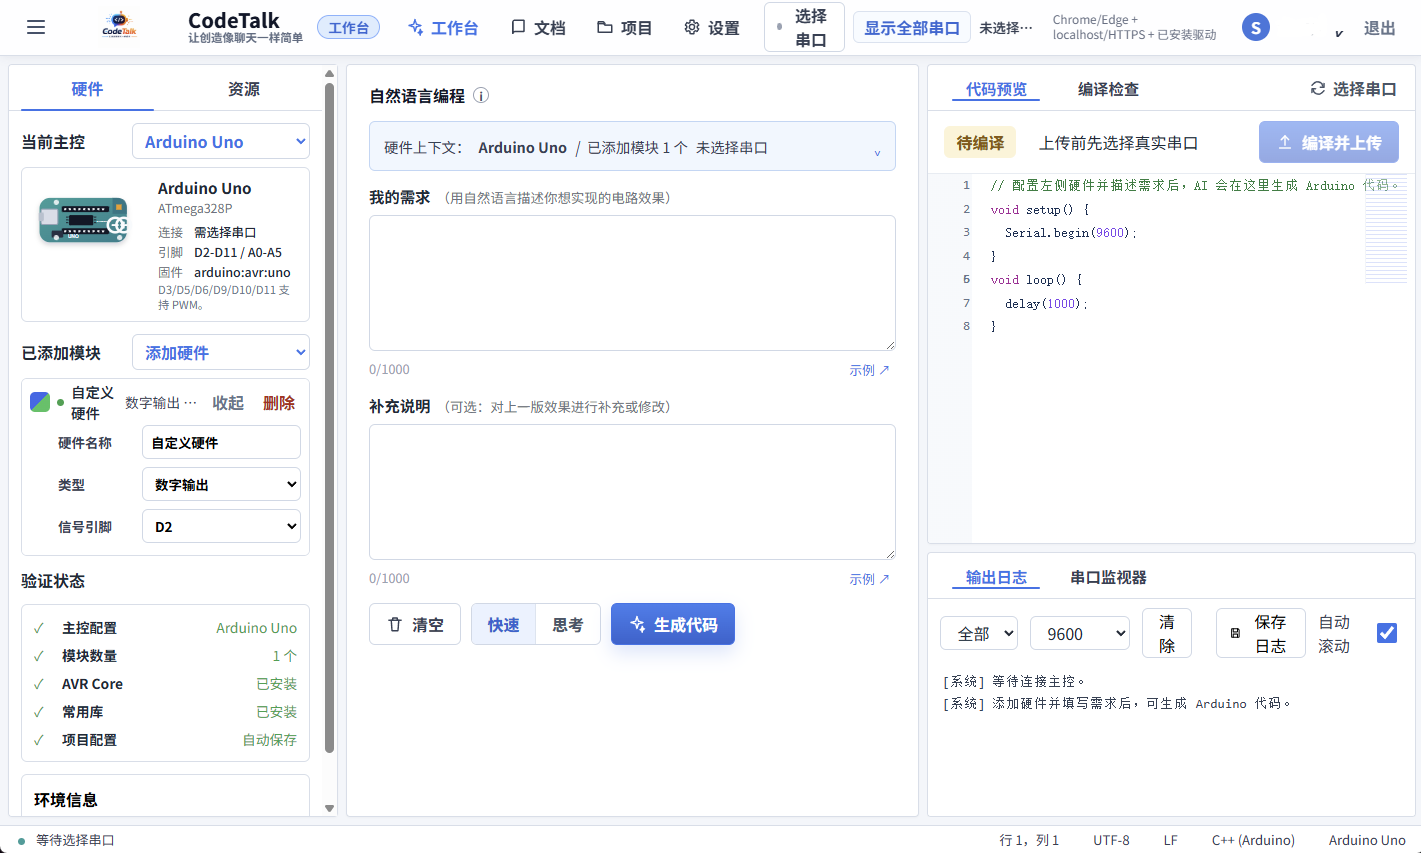This screenshot has height=853, width=1421.
Task: Open the 项目 nav item
Action: (x=625, y=28)
